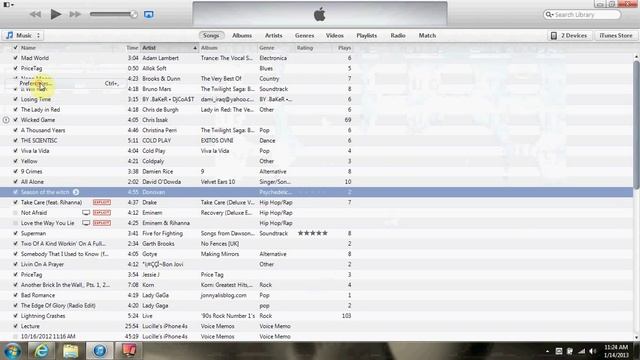640x360 pixels.
Task: Click the Play button
Action: coord(56,14)
